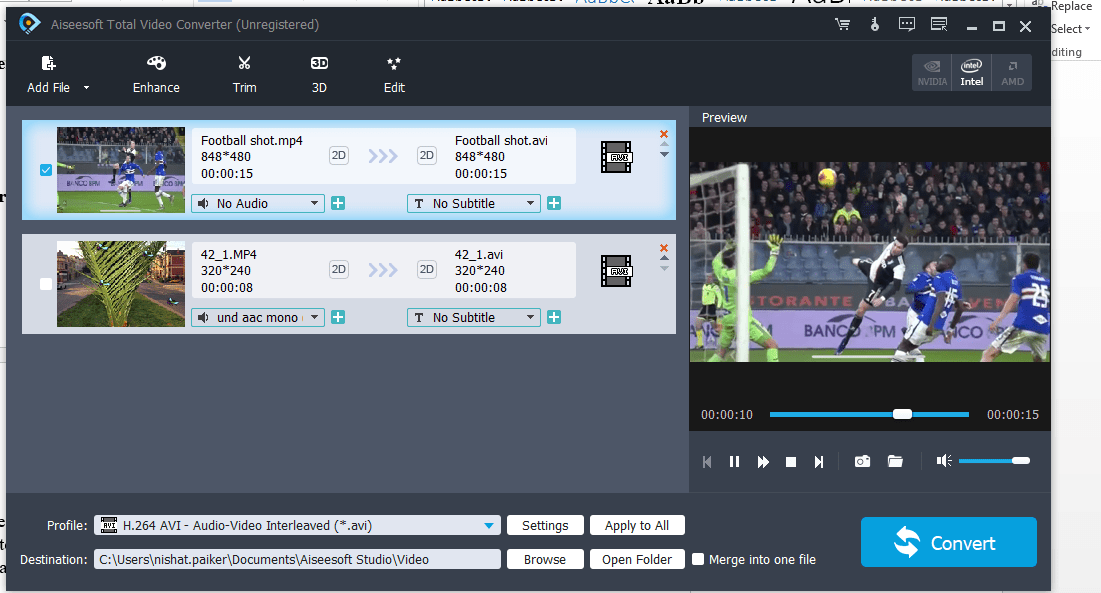
Task: Remove Football shot.mp4 from list
Action: 664,134
